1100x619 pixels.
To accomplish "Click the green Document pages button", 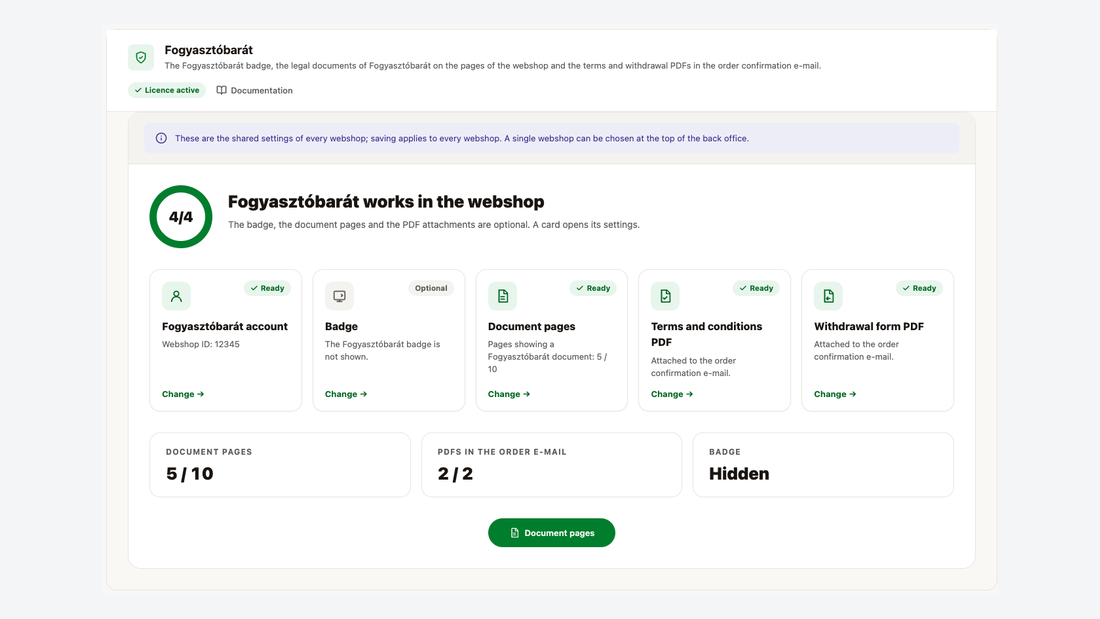I will click(x=551, y=533).
